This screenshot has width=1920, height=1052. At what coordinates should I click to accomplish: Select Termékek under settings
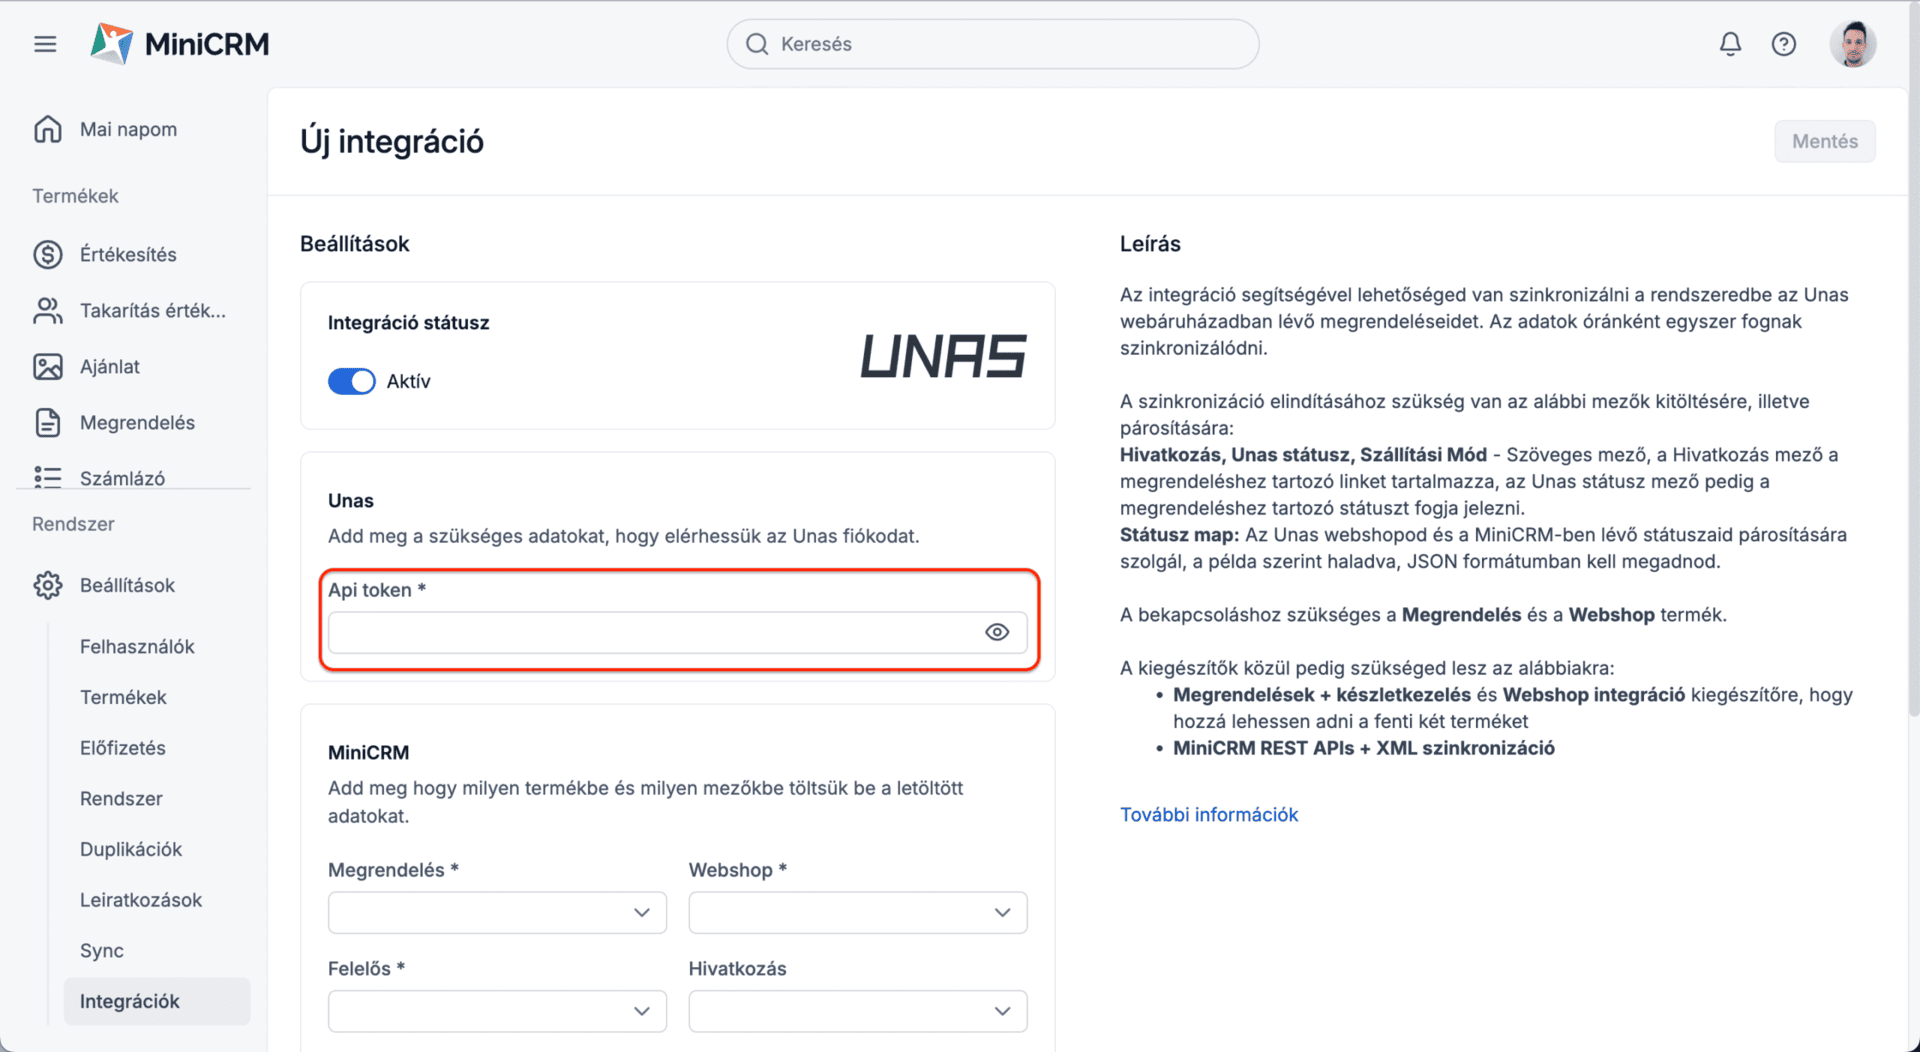pyautogui.click(x=123, y=697)
